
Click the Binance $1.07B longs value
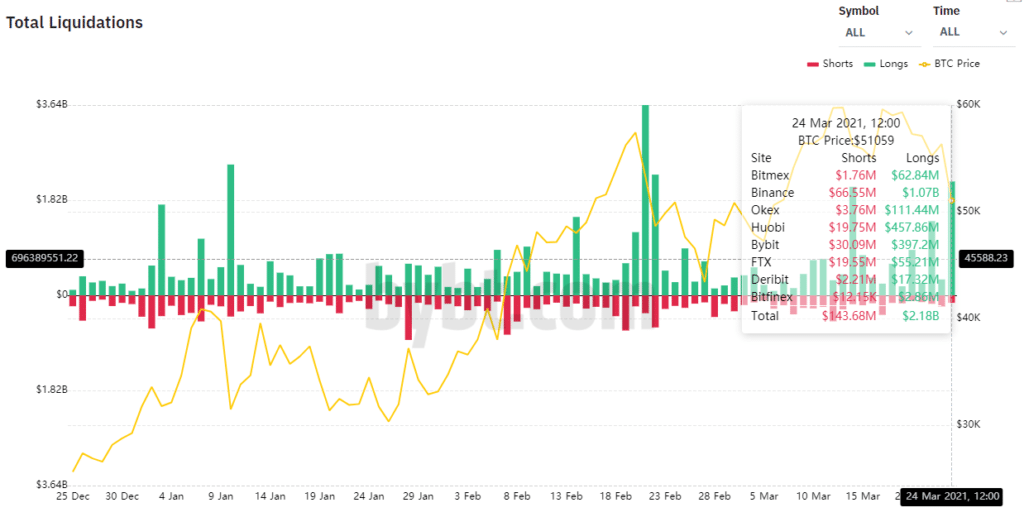click(x=918, y=193)
